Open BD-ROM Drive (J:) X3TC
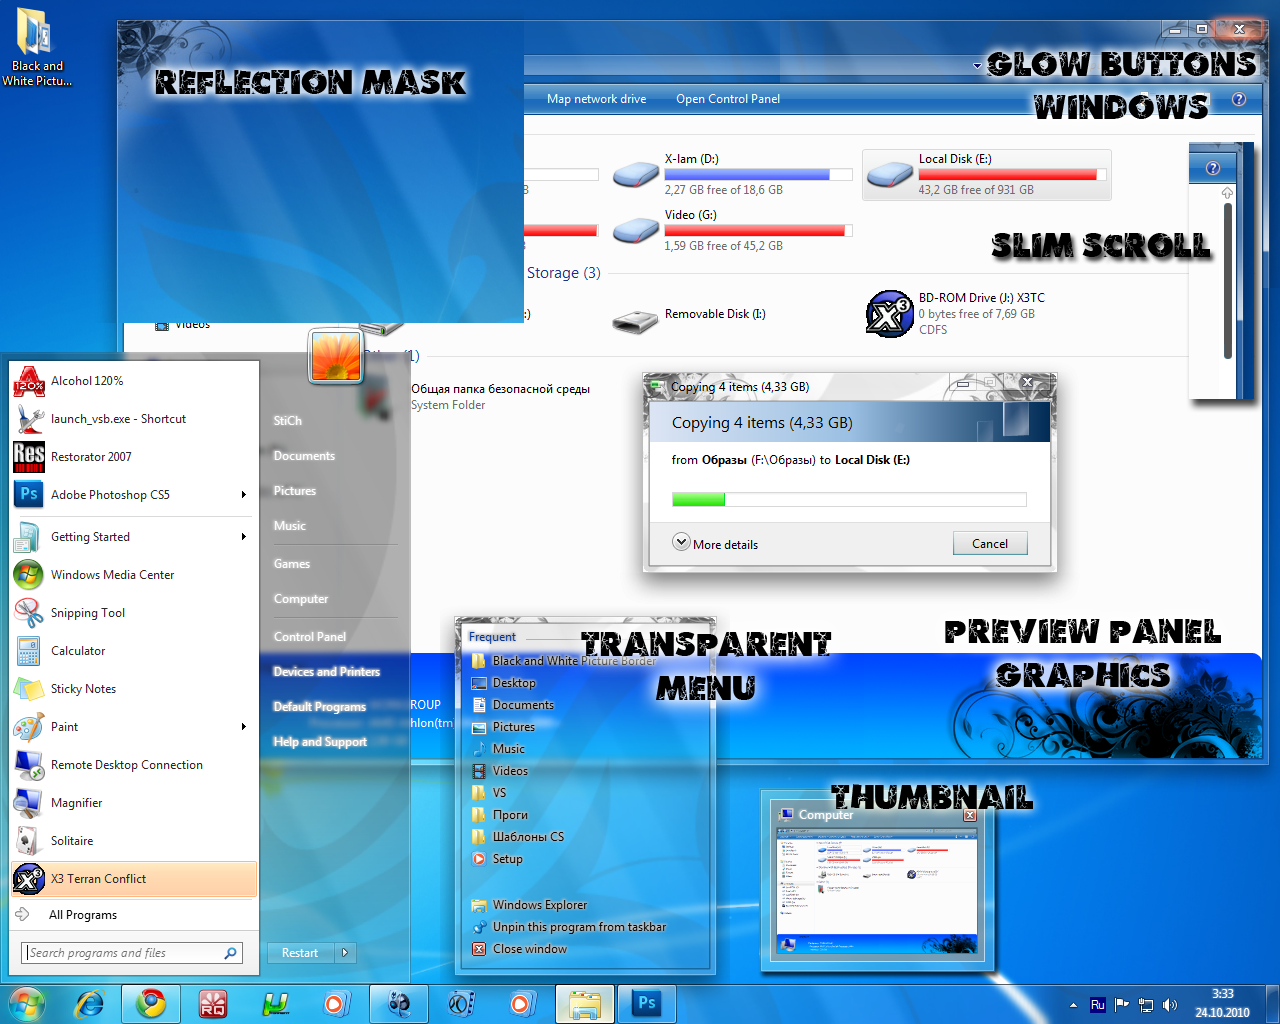Screen dimensions: 1280x1024 coord(955,313)
